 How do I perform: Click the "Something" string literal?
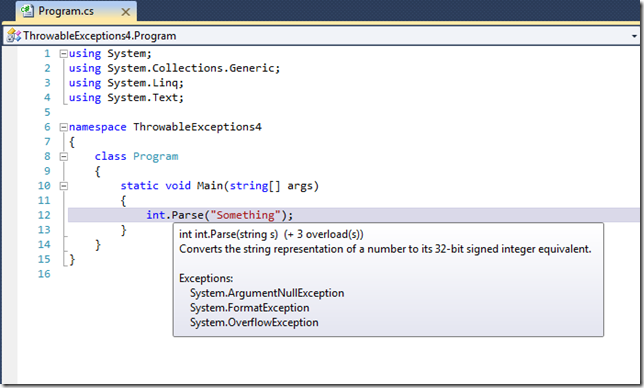(x=245, y=215)
